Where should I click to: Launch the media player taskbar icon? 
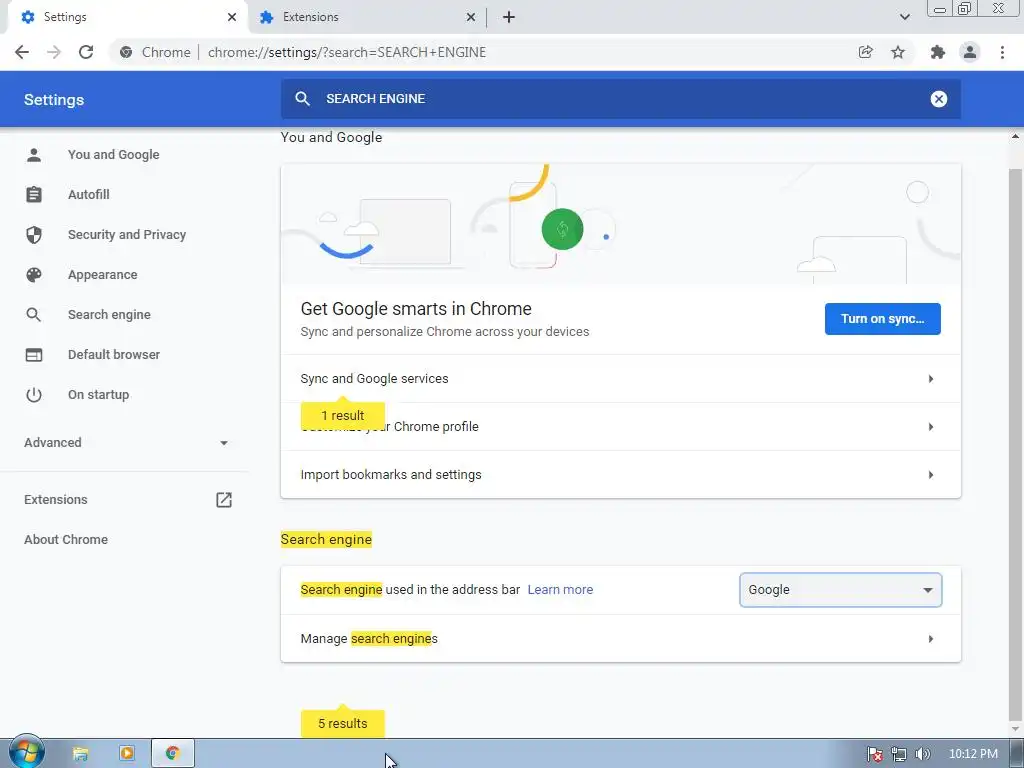(127, 754)
